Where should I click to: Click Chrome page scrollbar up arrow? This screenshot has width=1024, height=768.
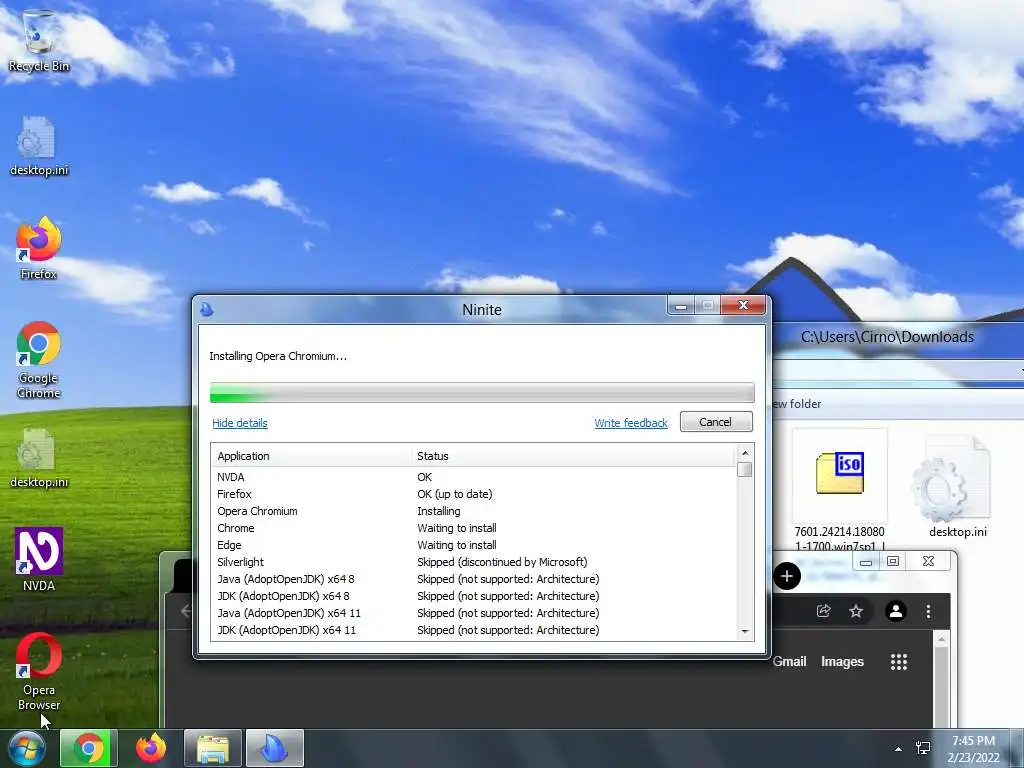tap(941, 639)
